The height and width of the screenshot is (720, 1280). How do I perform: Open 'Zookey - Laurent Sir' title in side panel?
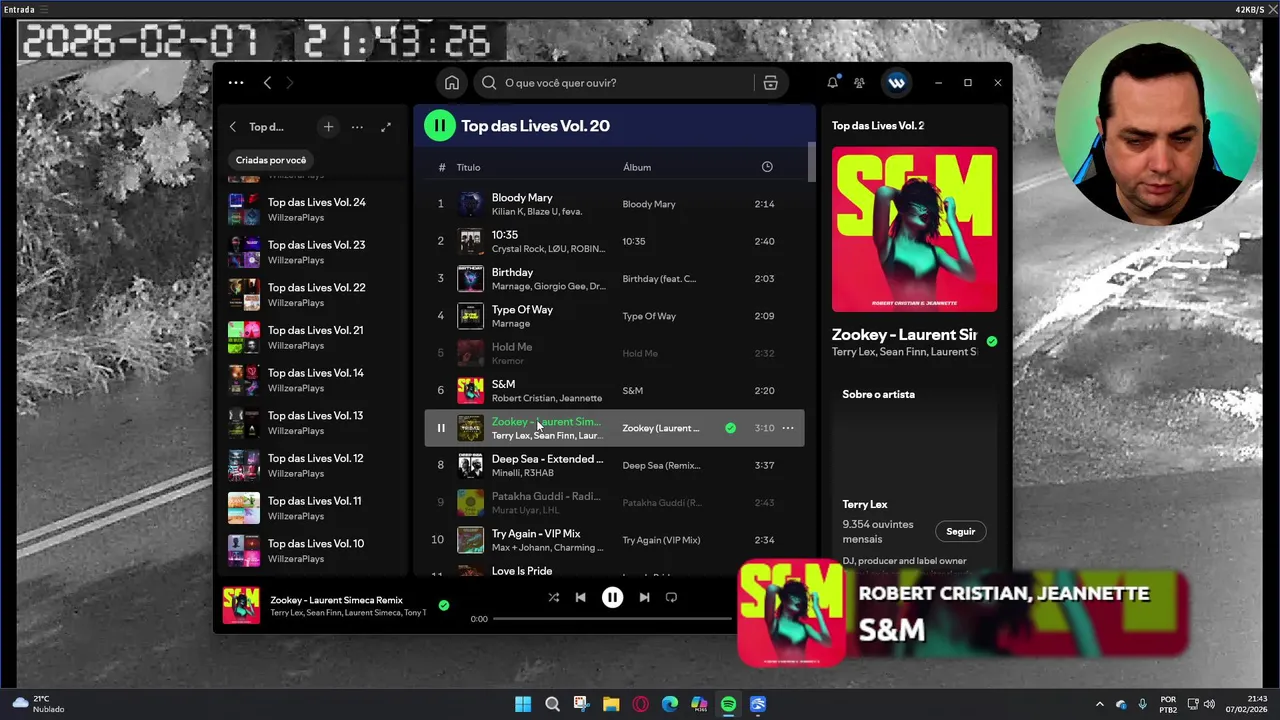click(904, 335)
